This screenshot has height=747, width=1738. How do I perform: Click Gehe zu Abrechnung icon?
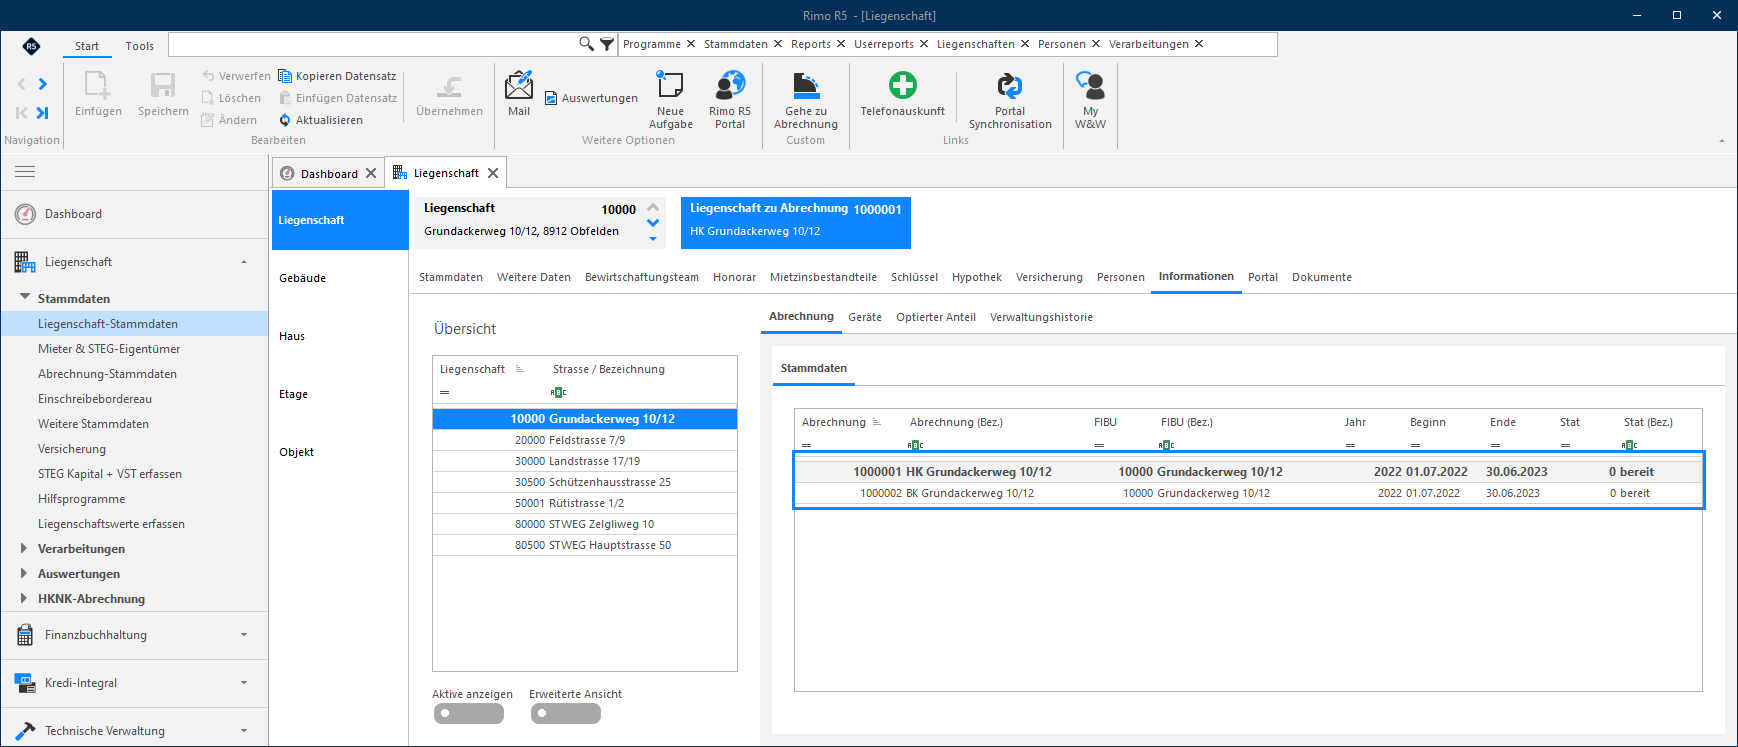point(806,86)
